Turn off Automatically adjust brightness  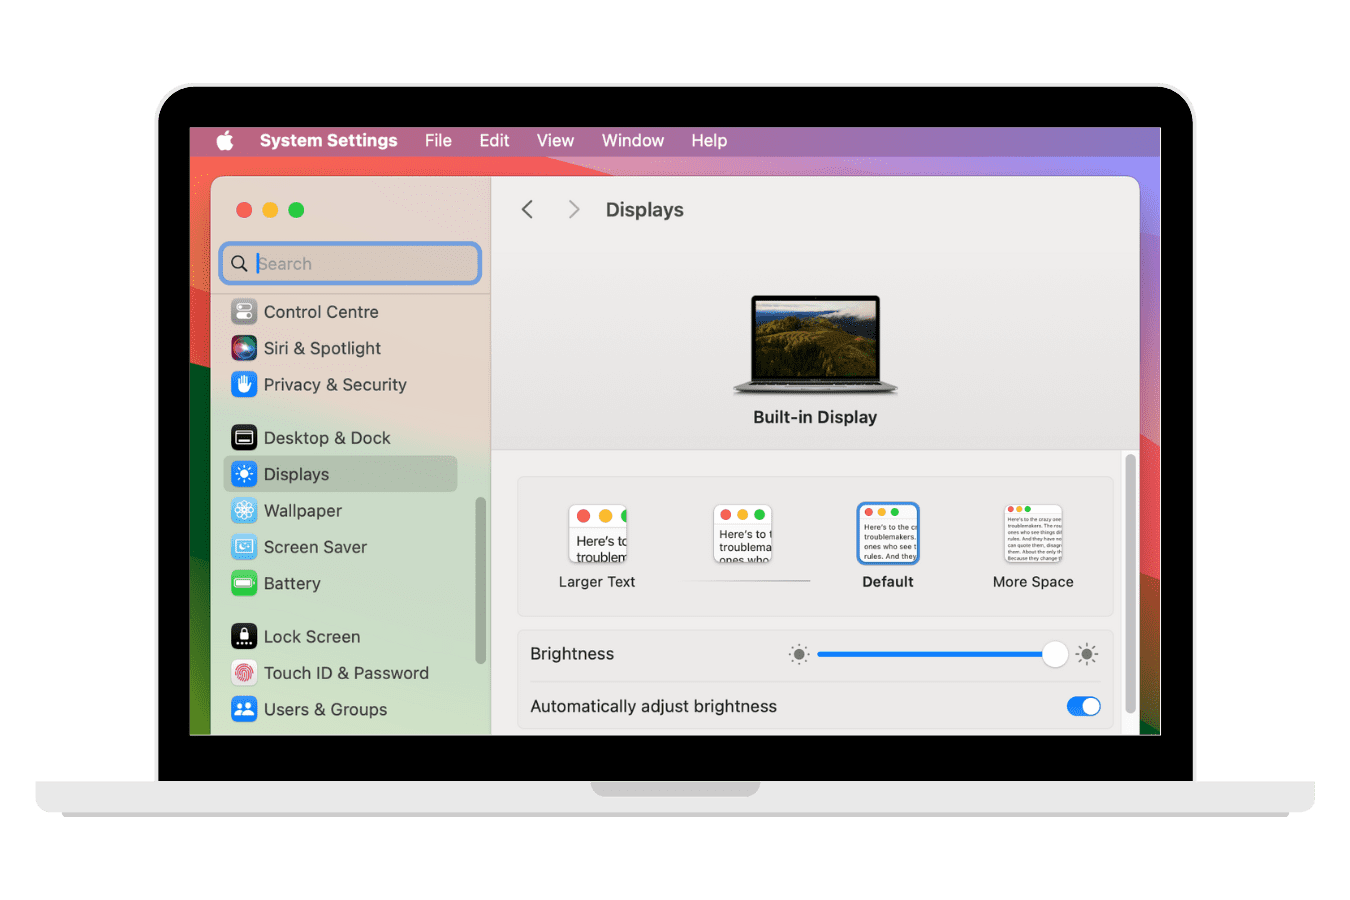(x=1084, y=706)
